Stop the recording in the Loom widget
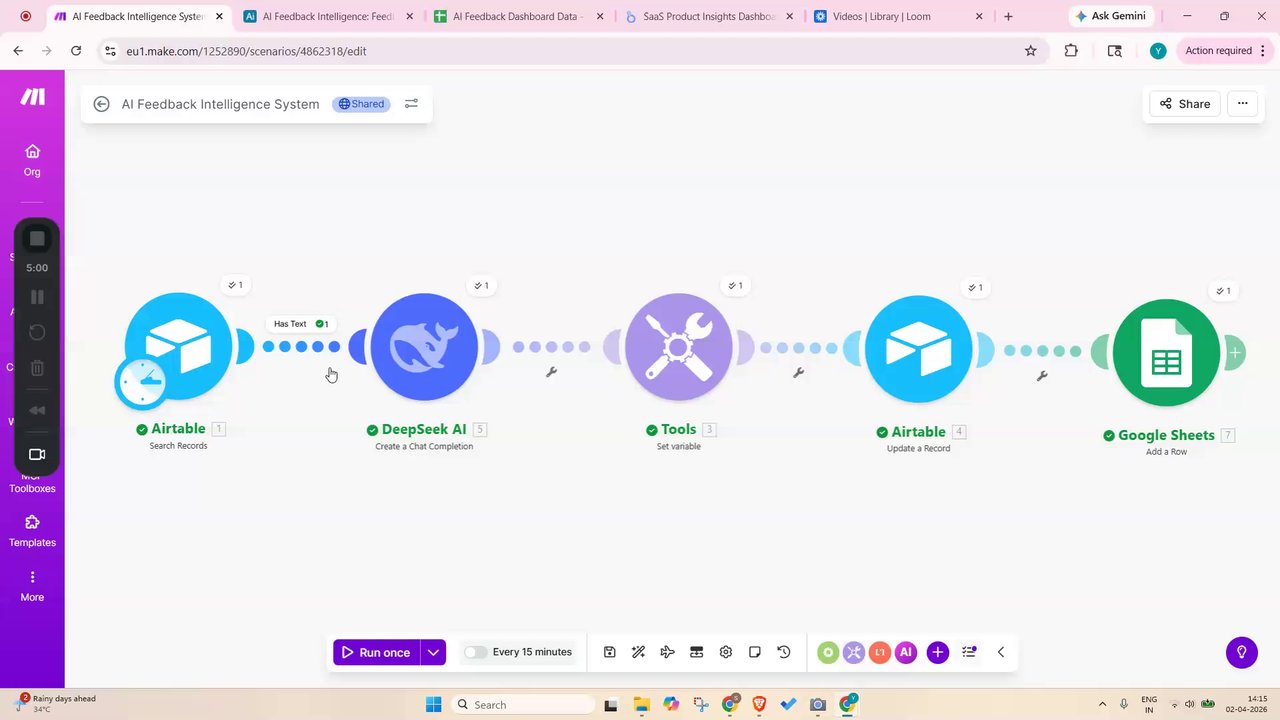Image resolution: width=1280 pixels, height=720 pixels. (37, 239)
